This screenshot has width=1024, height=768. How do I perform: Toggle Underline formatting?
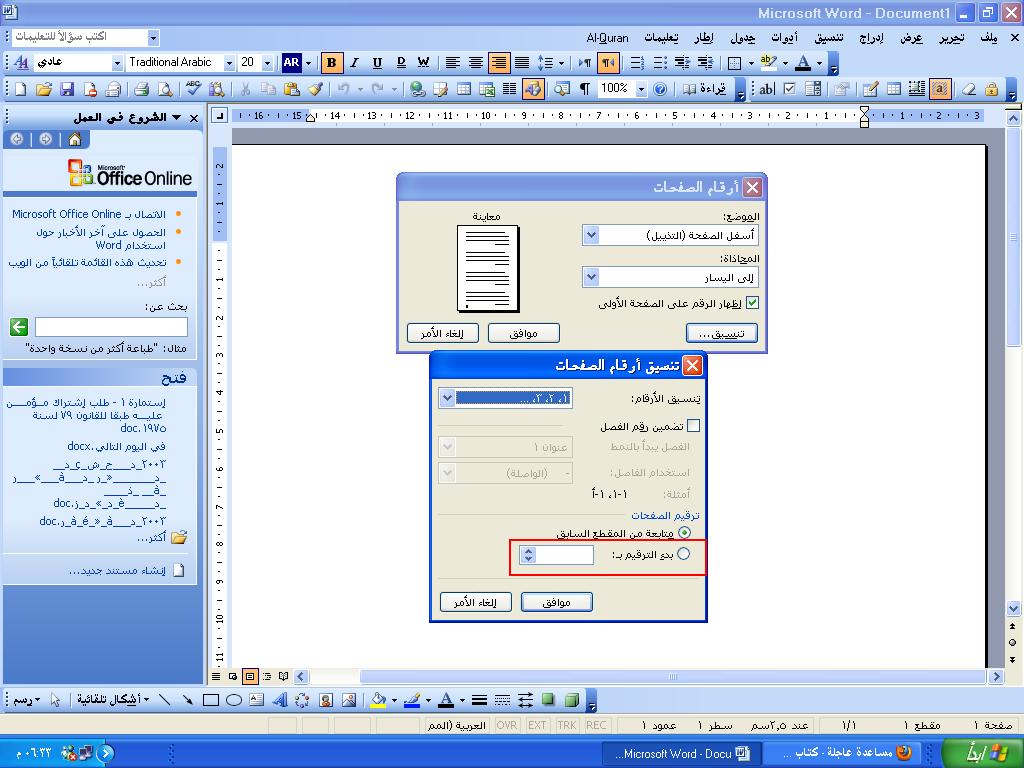coord(377,63)
